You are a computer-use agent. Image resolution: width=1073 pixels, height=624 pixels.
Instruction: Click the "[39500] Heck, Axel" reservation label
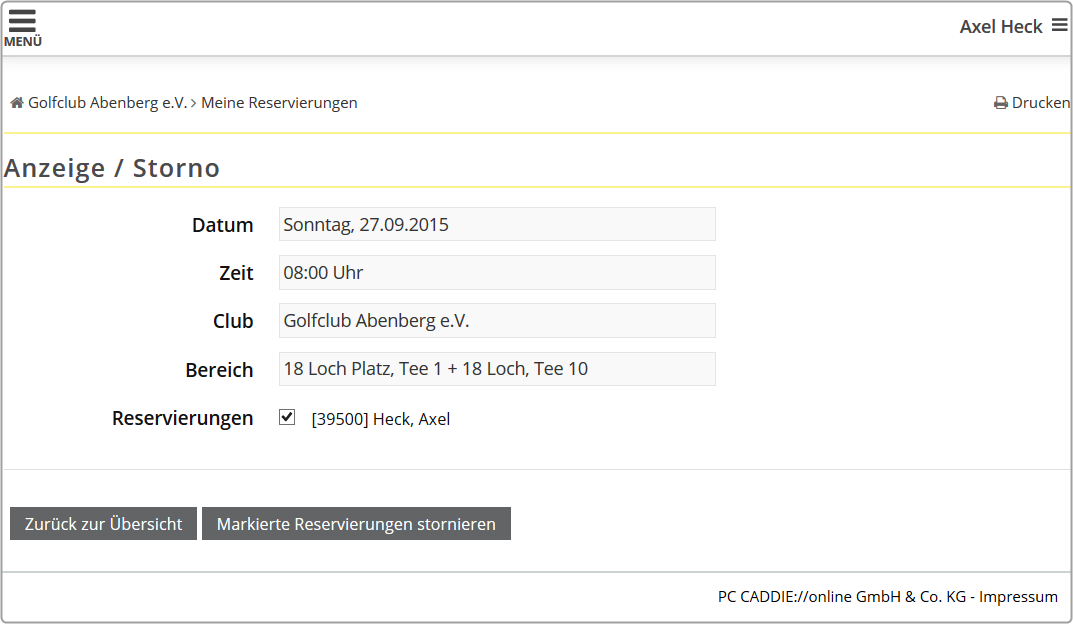coord(381,419)
